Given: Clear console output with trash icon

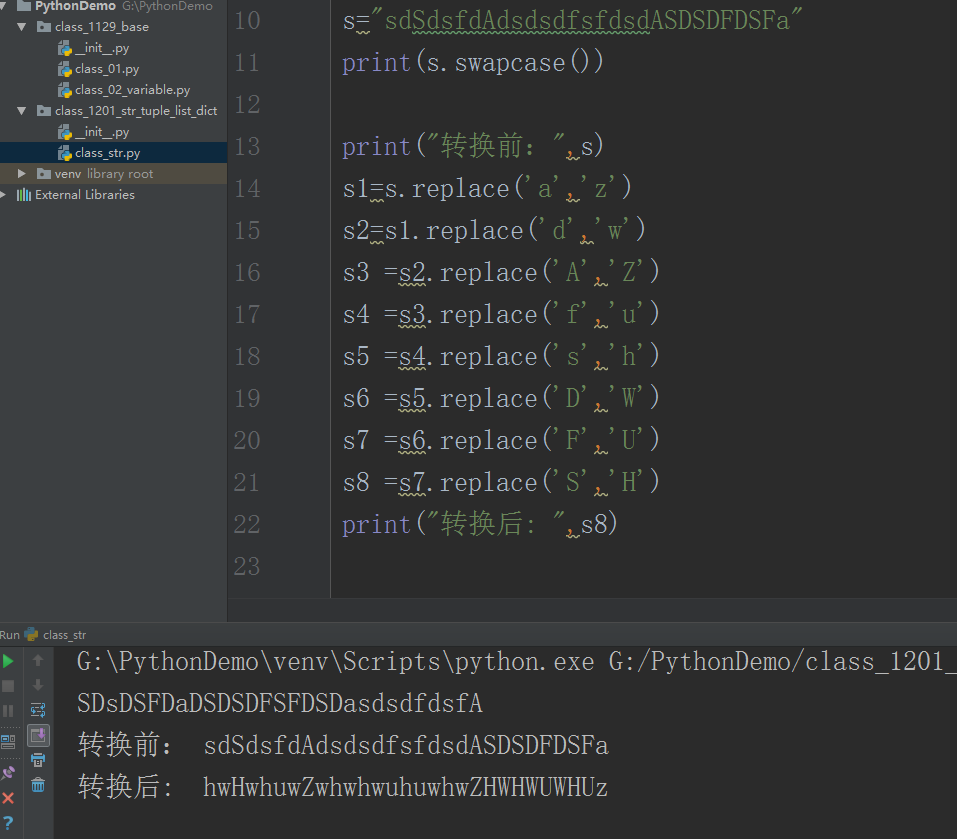Looking at the screenshot, I should coord(38,785).
